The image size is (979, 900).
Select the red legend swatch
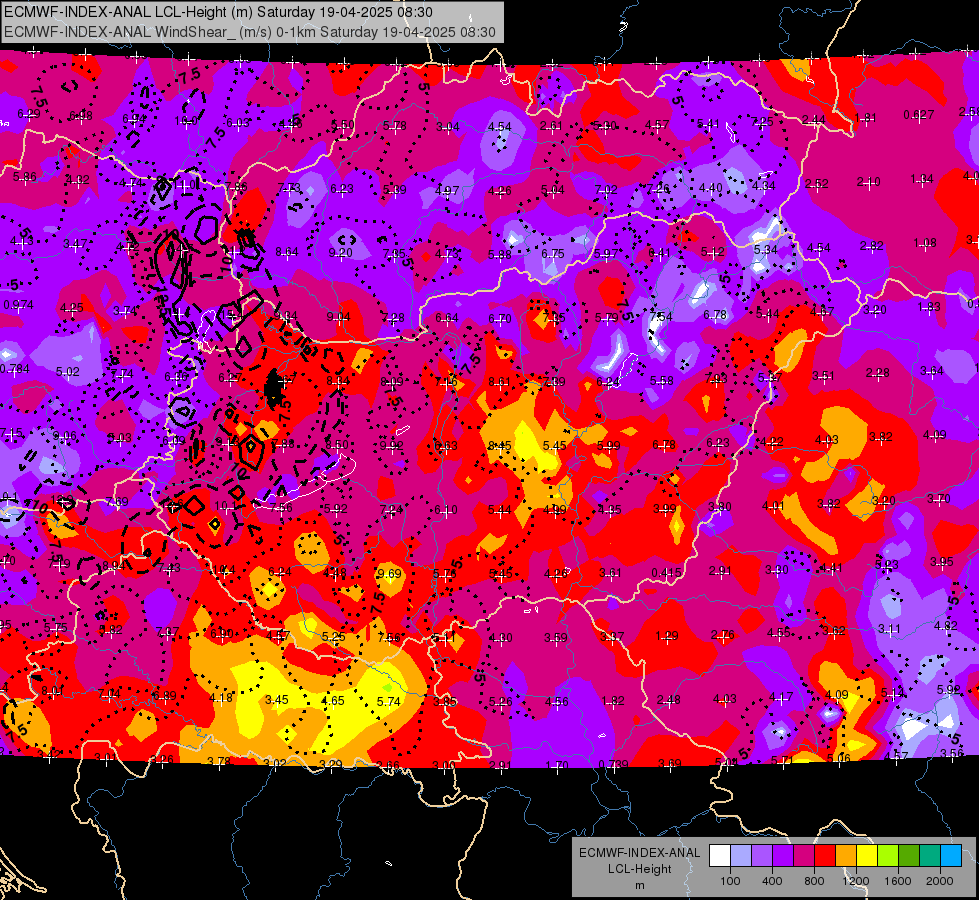pyautogui.click(x=825, y=856)
